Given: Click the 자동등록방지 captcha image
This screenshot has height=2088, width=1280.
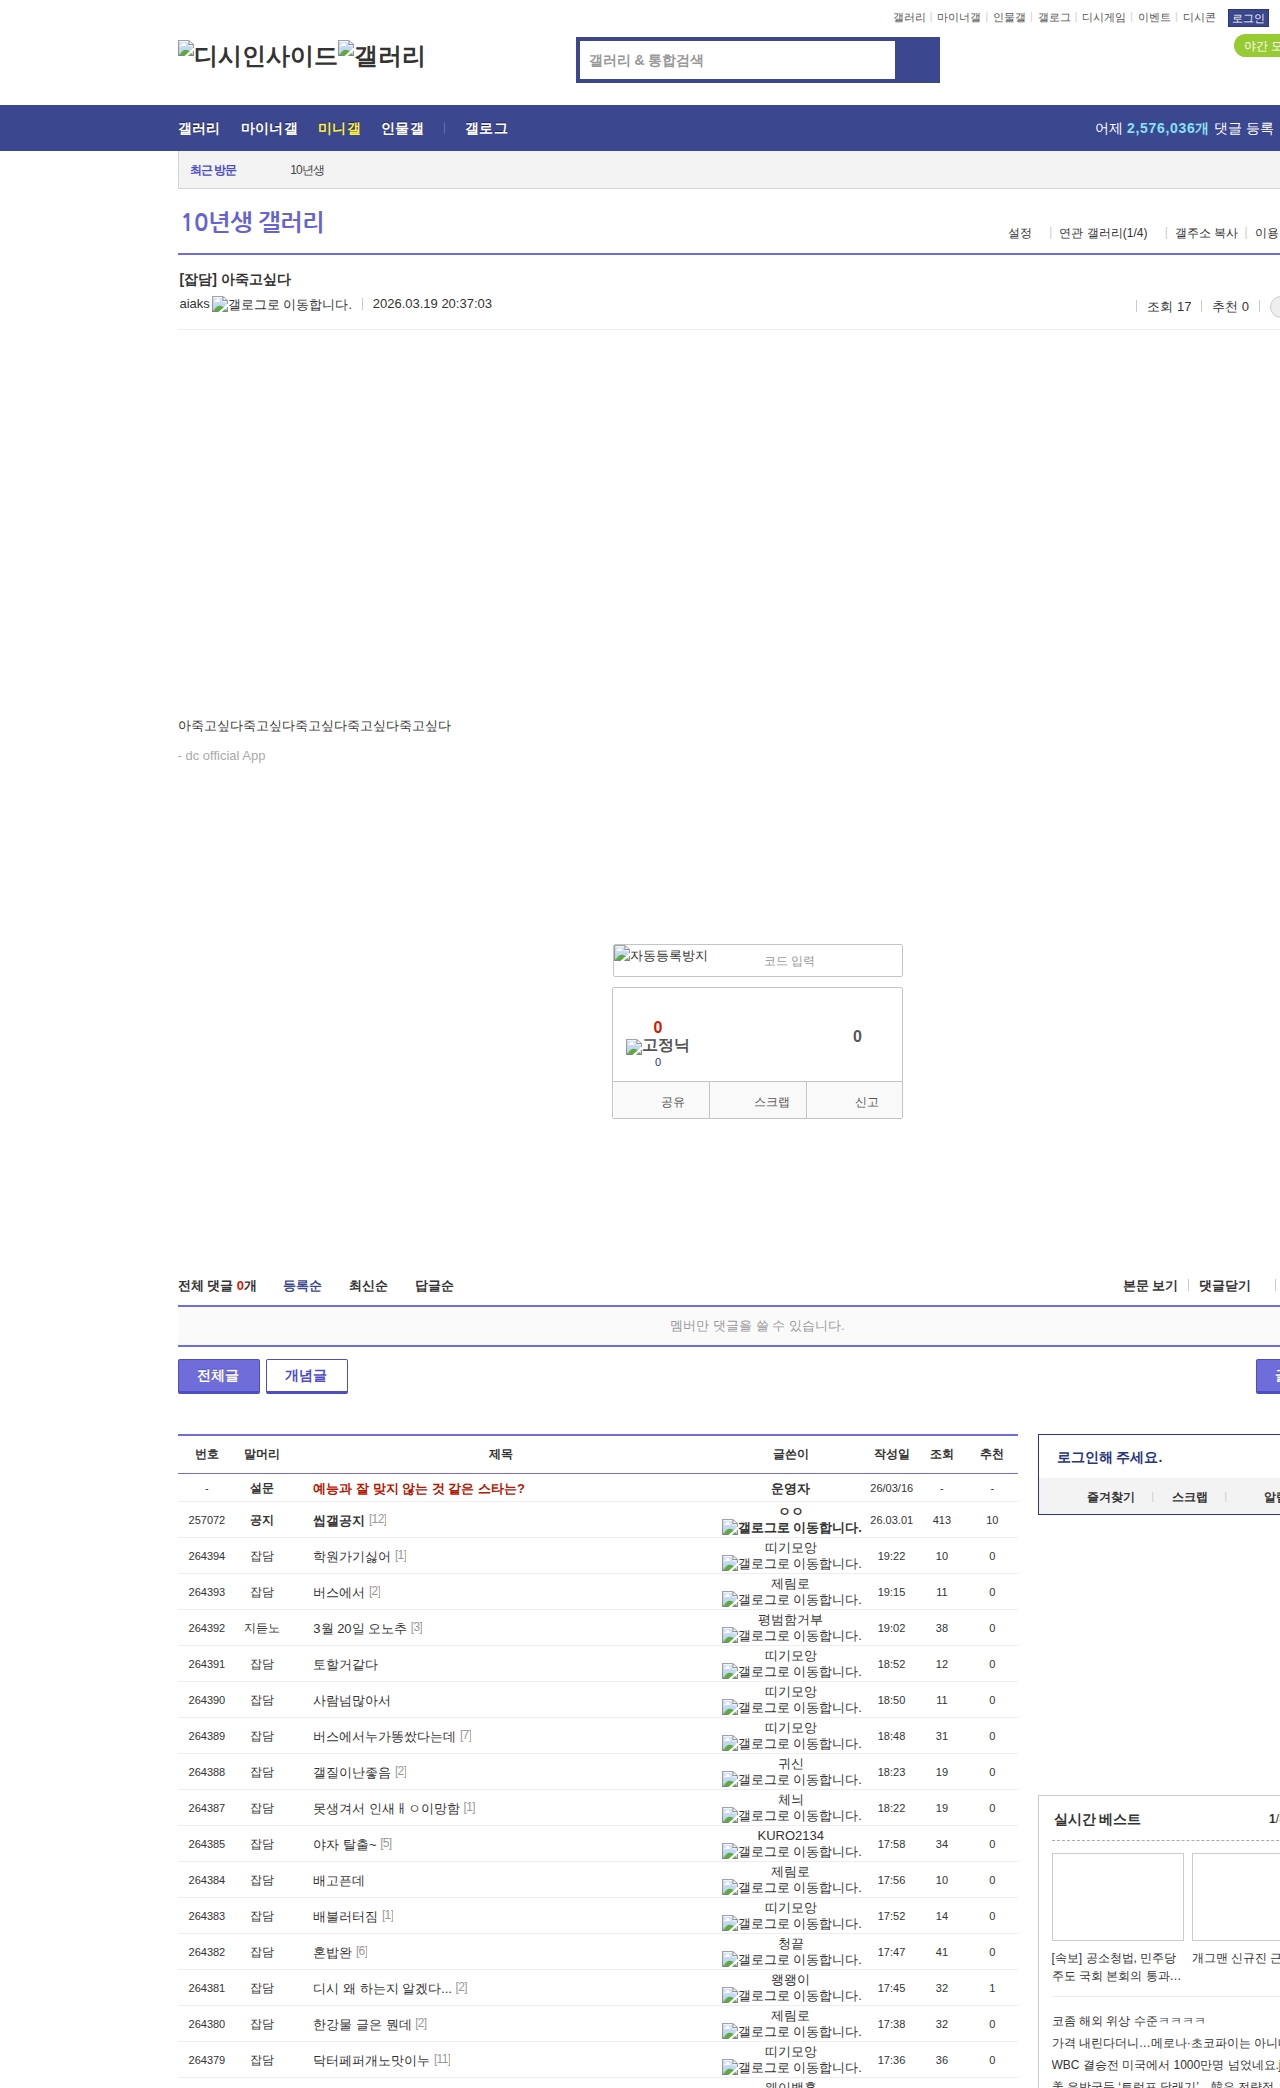Looking at the screenshot, I should pyautogui.click(x=661, y=956).
